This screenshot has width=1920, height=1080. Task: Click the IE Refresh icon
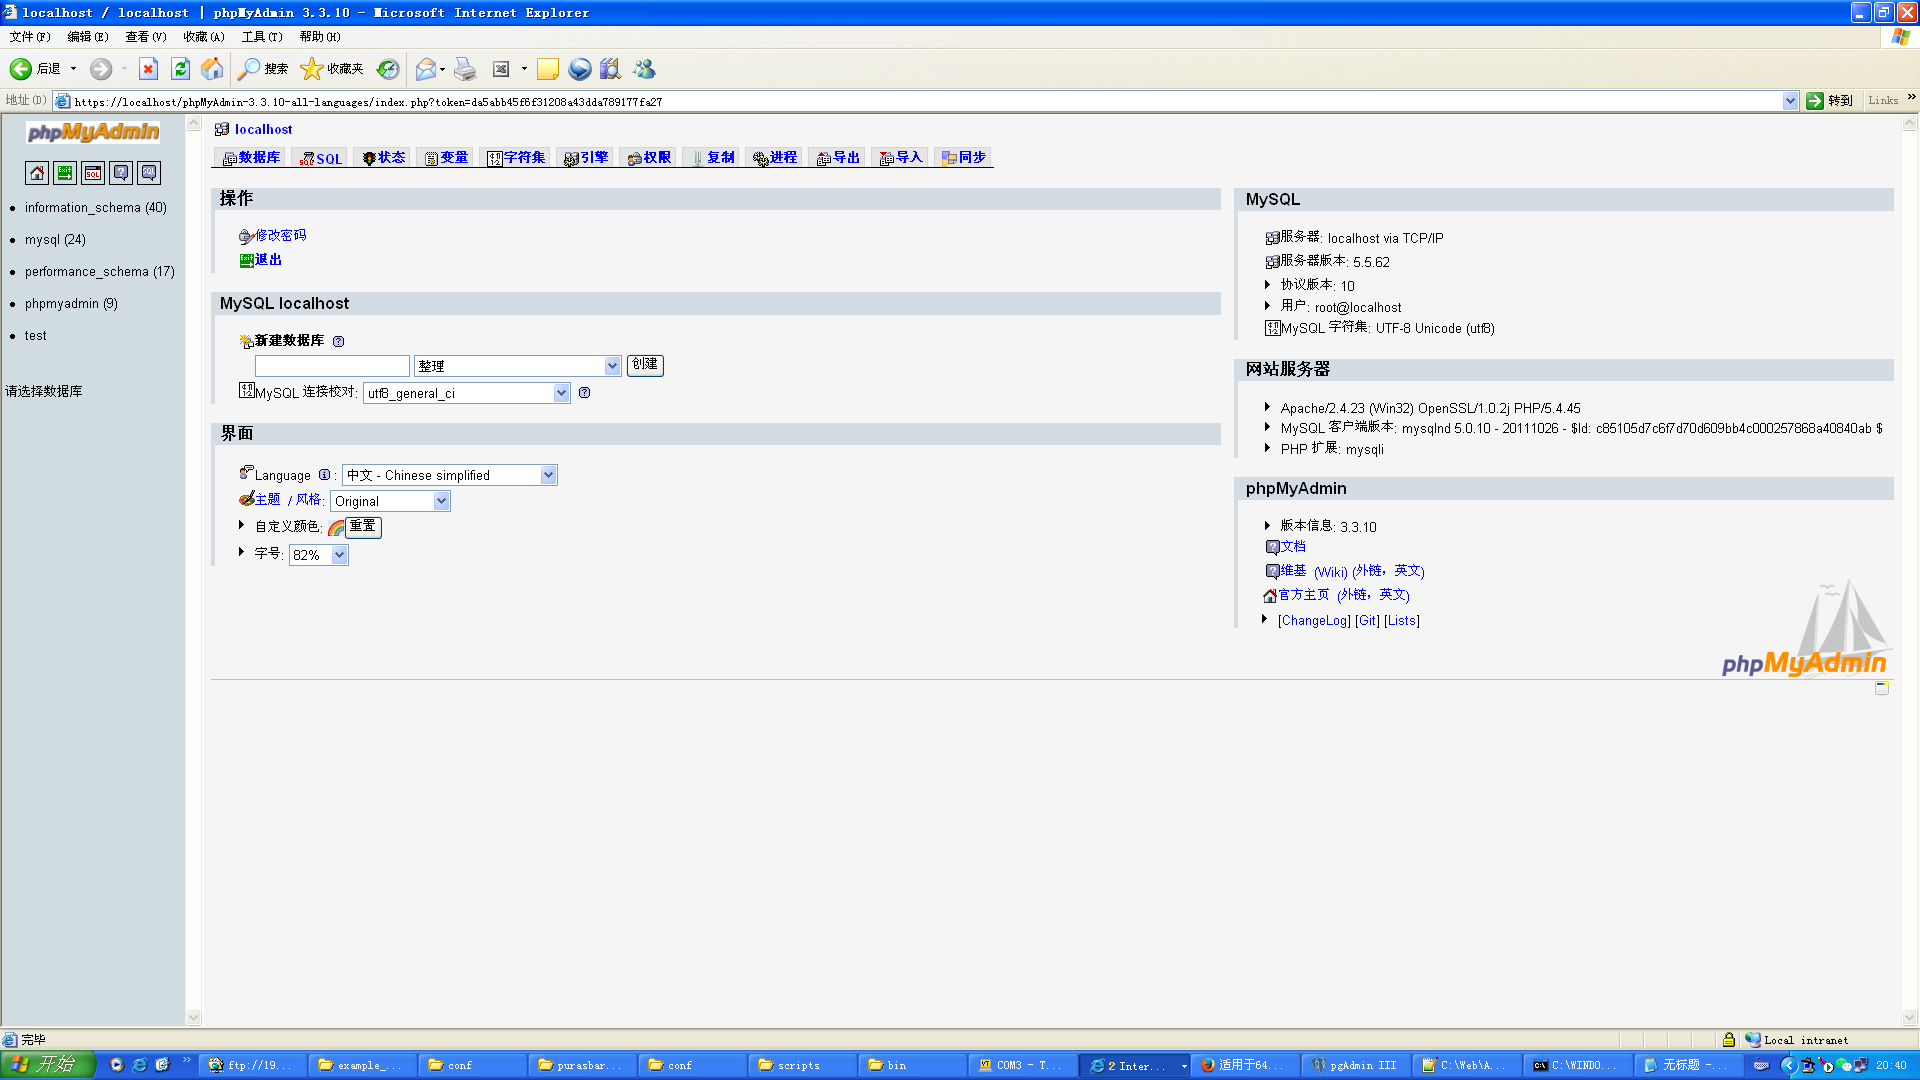click(x=180, y=69)
